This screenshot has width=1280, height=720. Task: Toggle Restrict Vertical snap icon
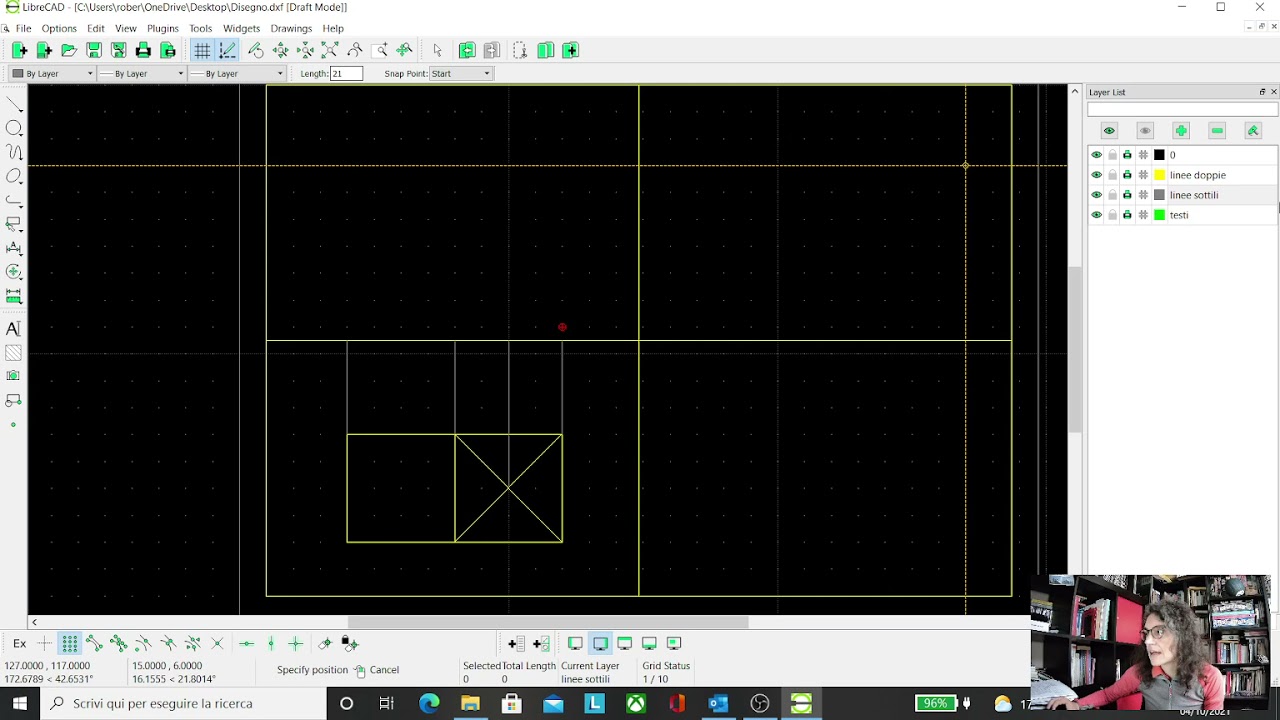click(x=271, y=643)
